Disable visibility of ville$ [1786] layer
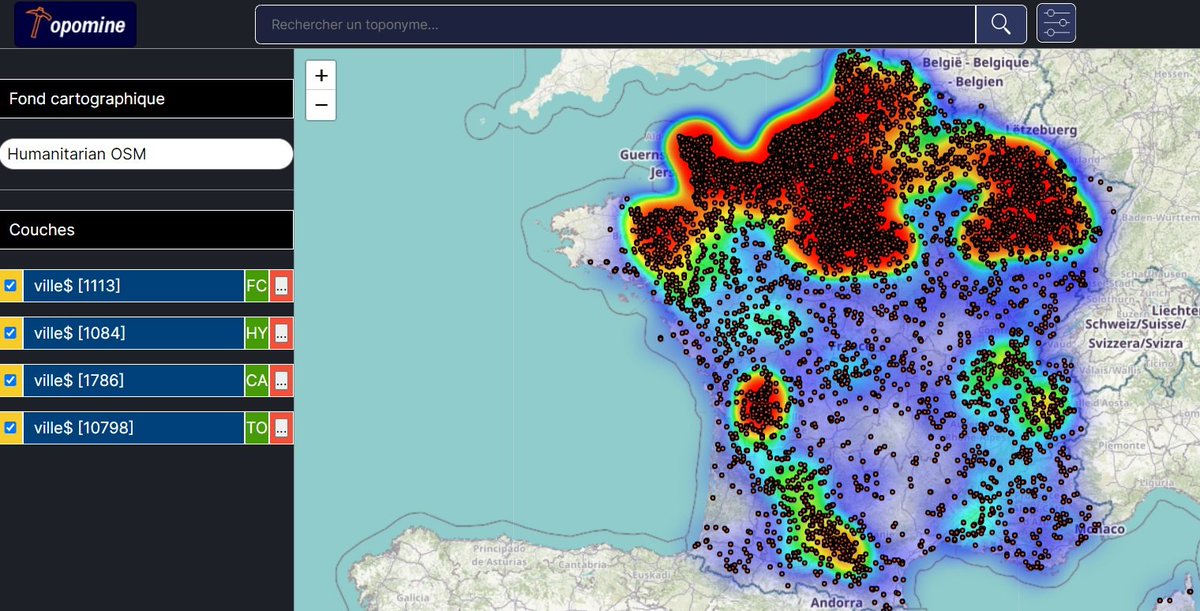Image resolution: width=1200 pixels, height=611 pixels. (11, 380)
